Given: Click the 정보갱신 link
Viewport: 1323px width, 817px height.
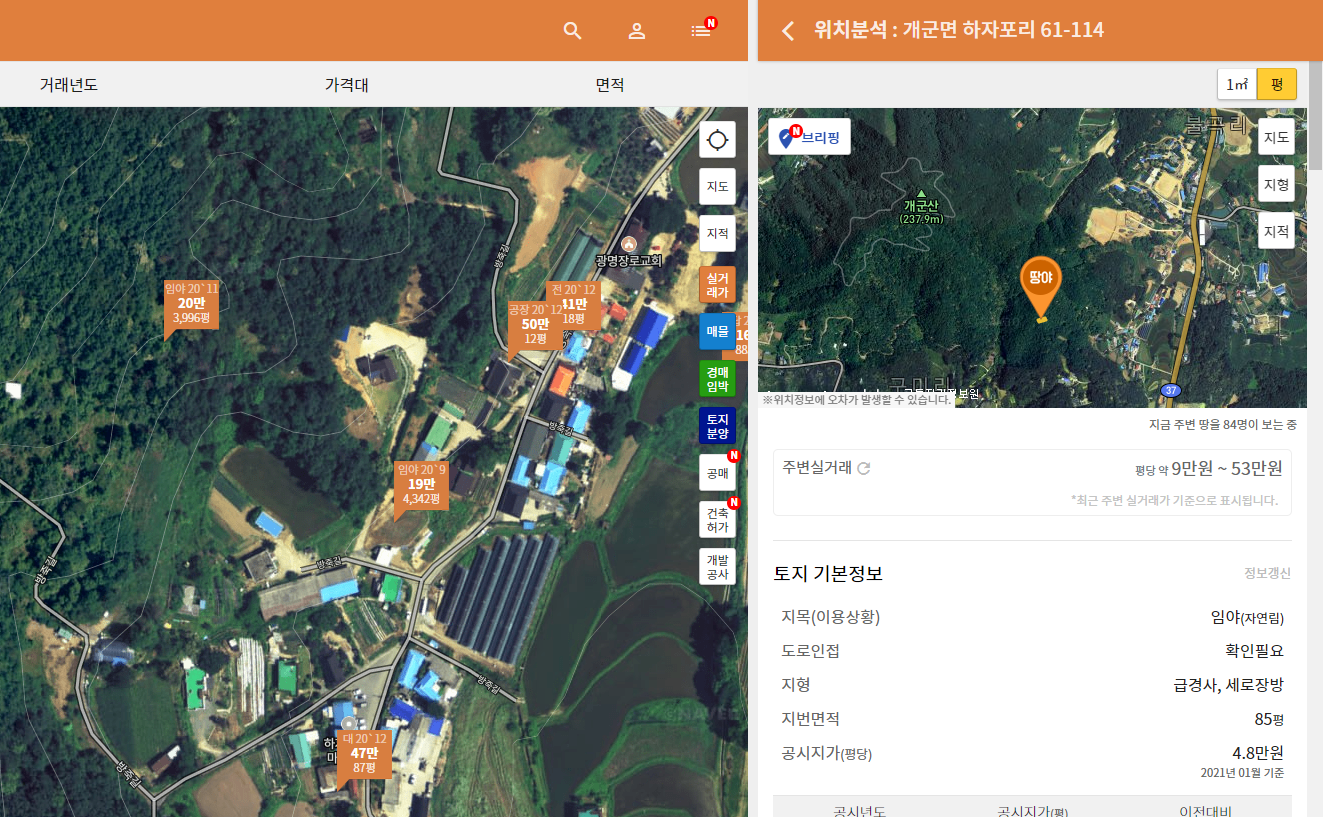Looking at the screenshot, I should point(1267,573).
